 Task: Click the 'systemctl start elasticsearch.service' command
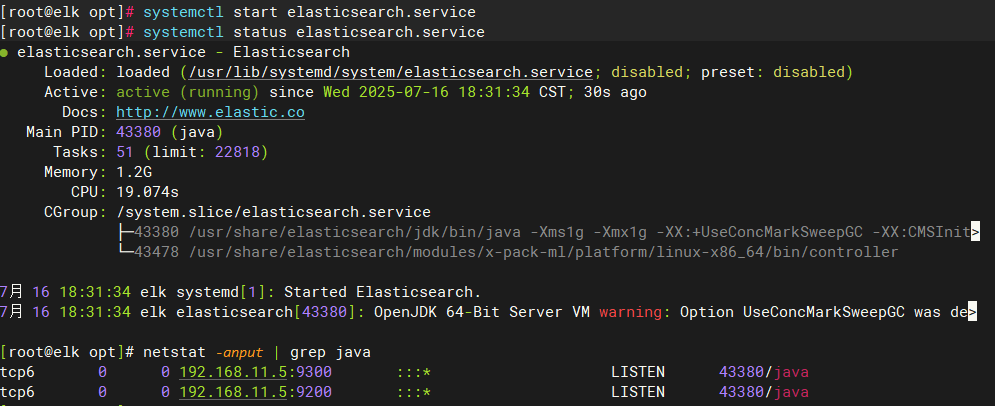309,12
